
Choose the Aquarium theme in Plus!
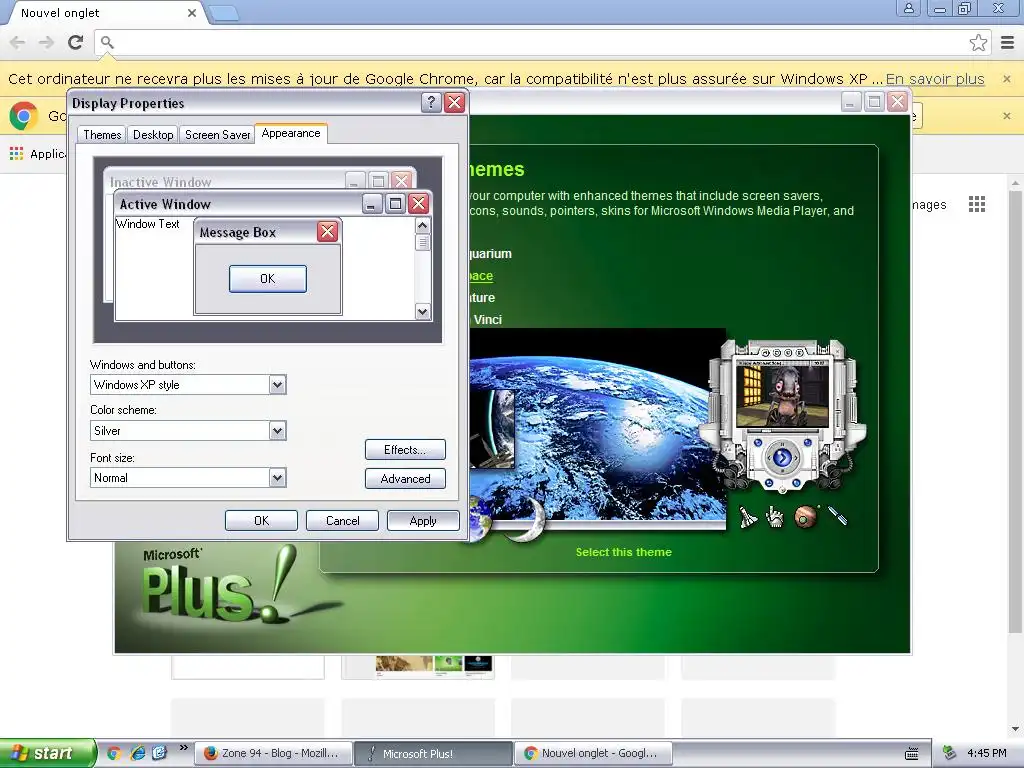click(490, 253)
